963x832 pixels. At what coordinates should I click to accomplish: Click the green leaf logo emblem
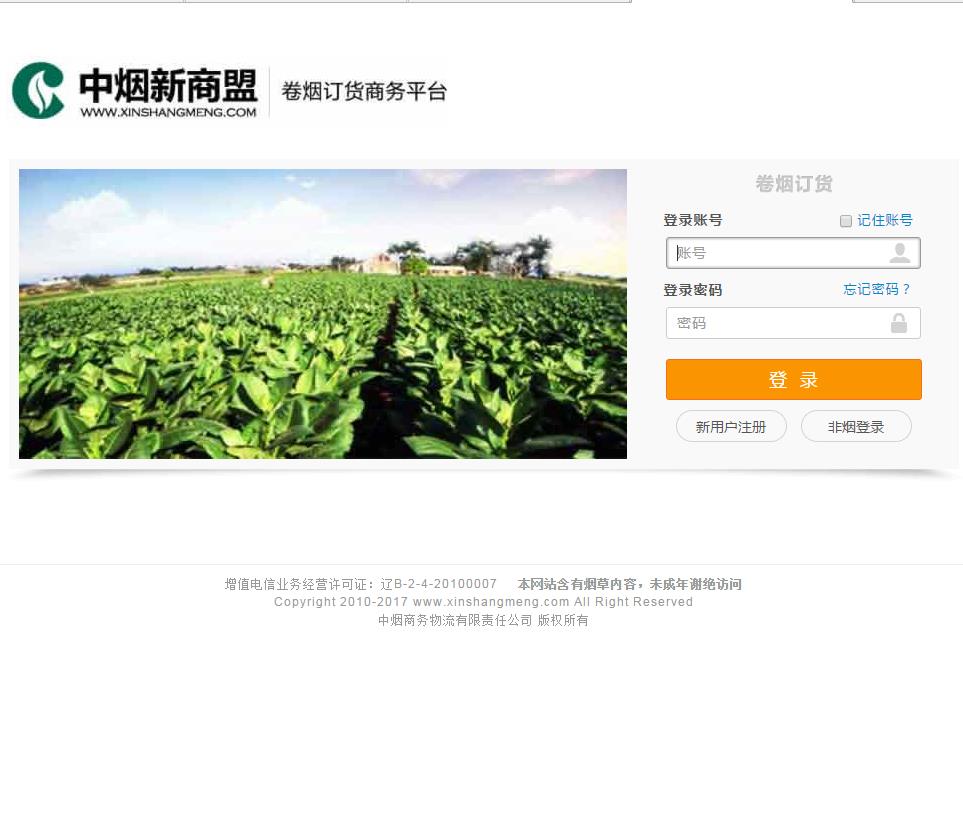point(38,90)
